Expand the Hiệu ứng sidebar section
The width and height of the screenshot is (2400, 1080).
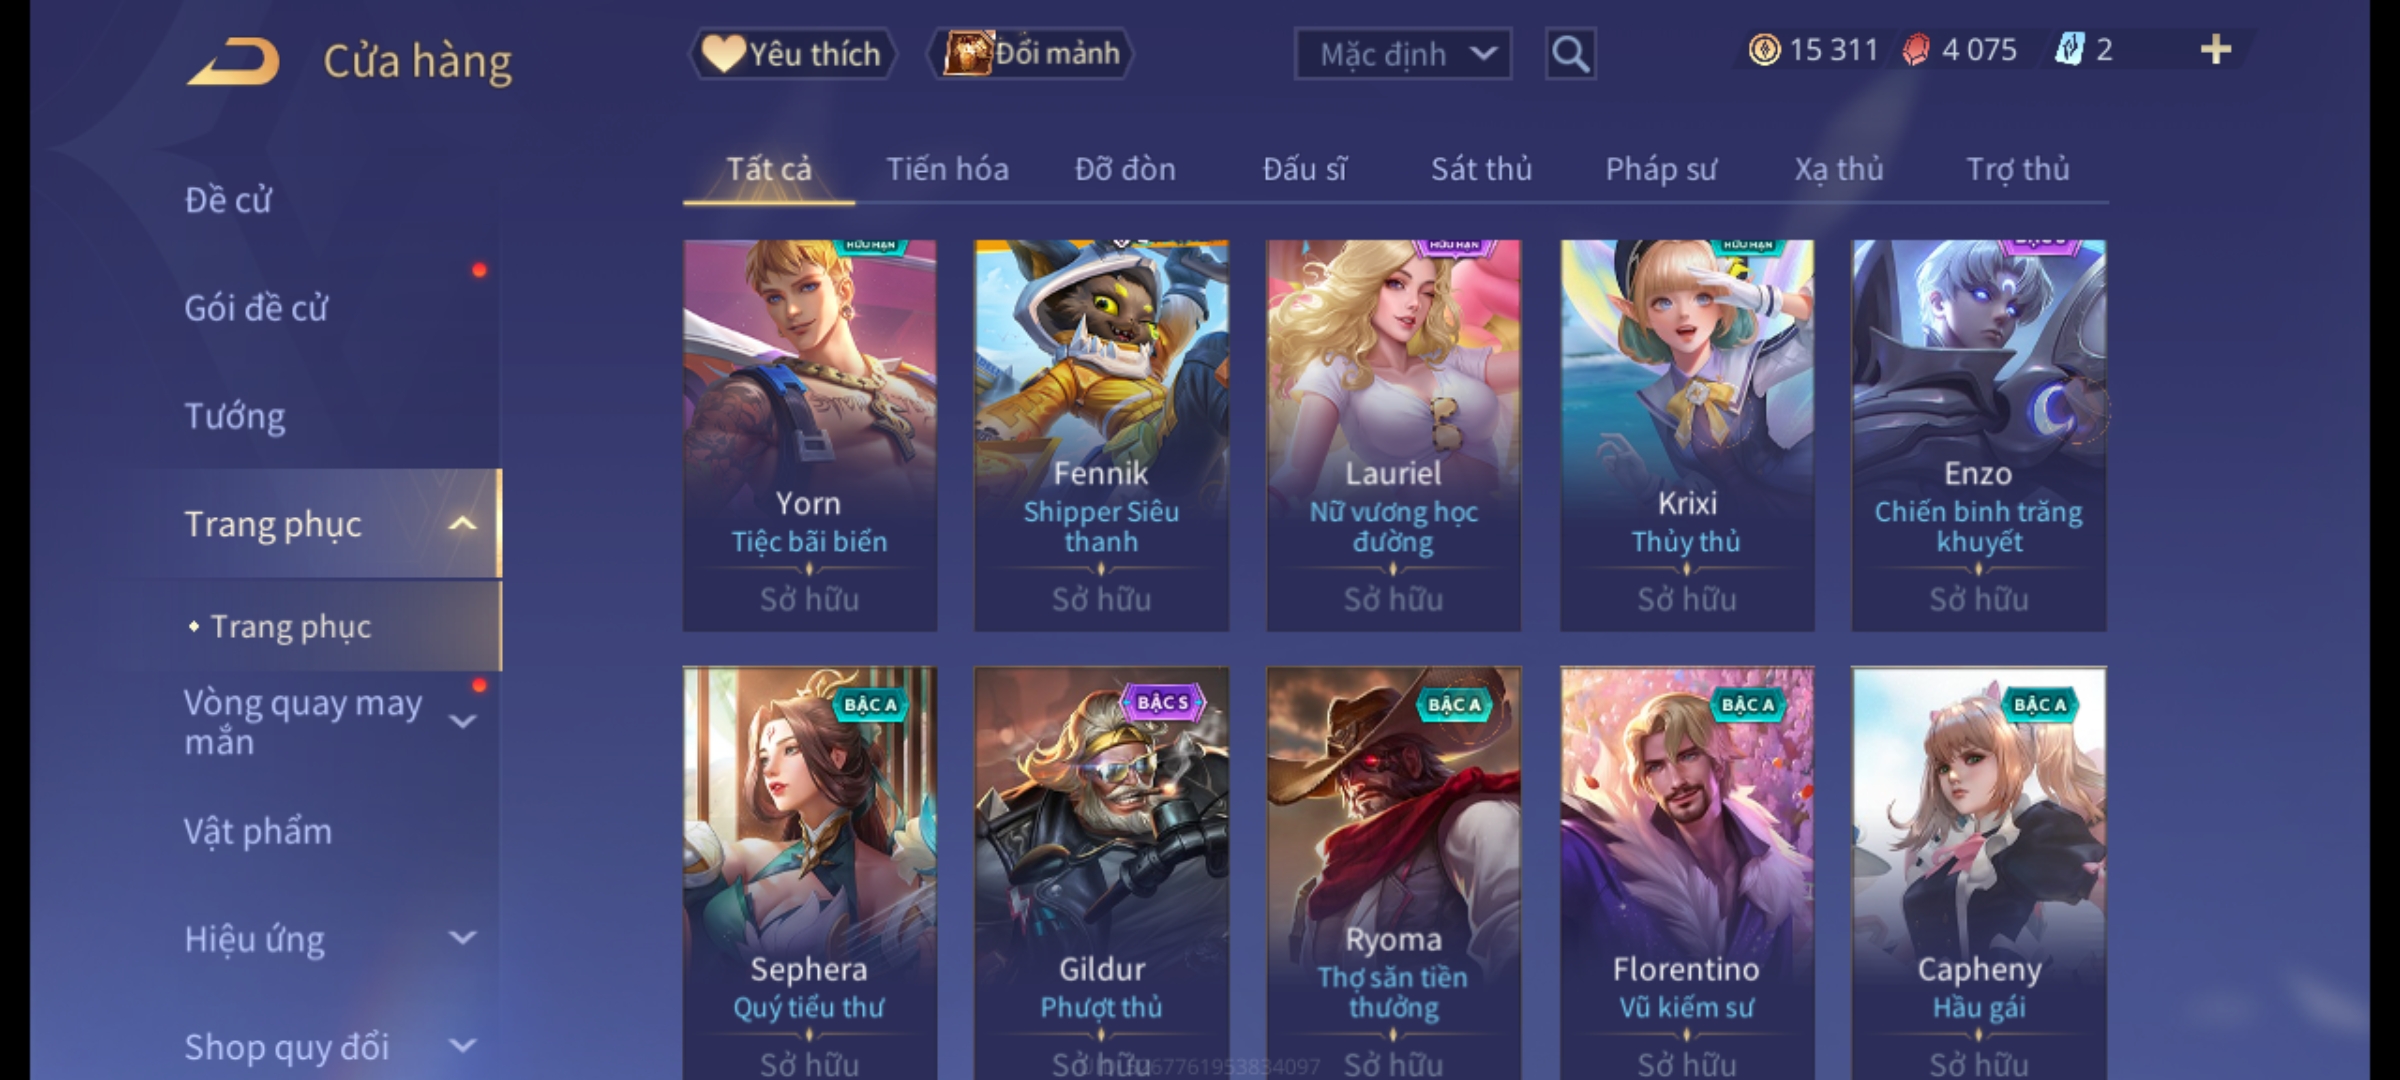click(462, 938)
